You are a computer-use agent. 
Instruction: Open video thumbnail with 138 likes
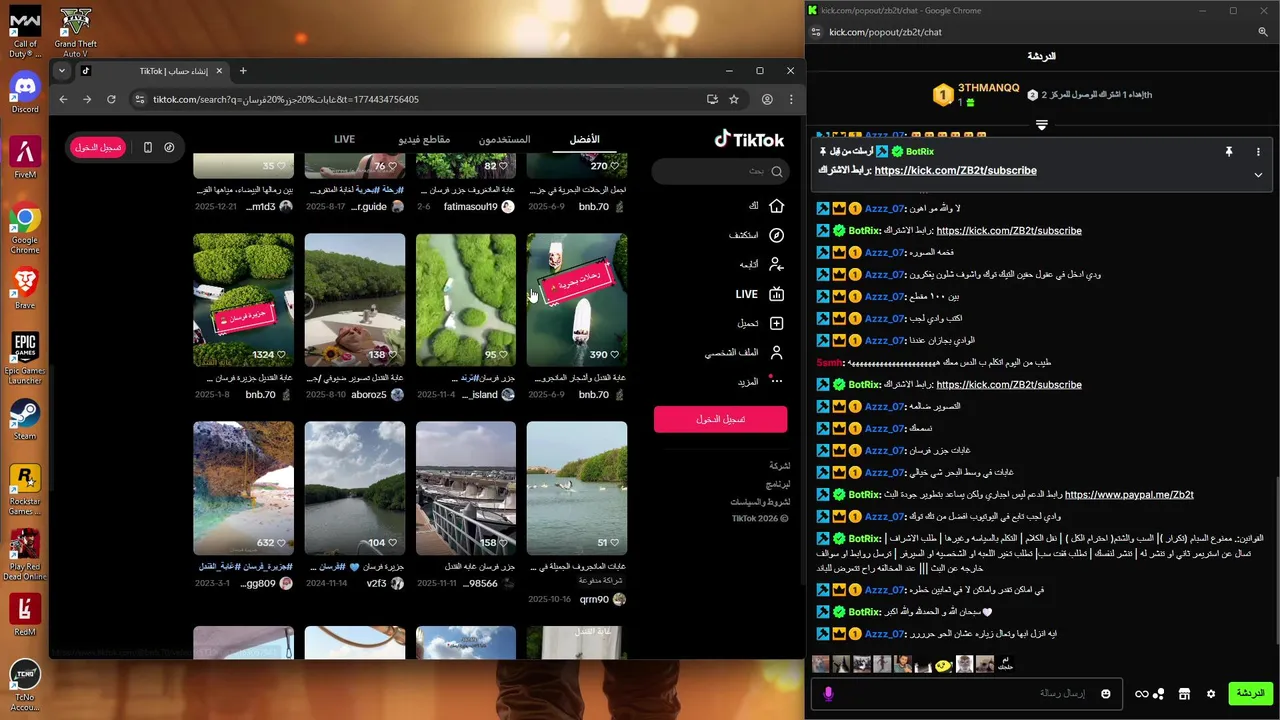(355, 300)
